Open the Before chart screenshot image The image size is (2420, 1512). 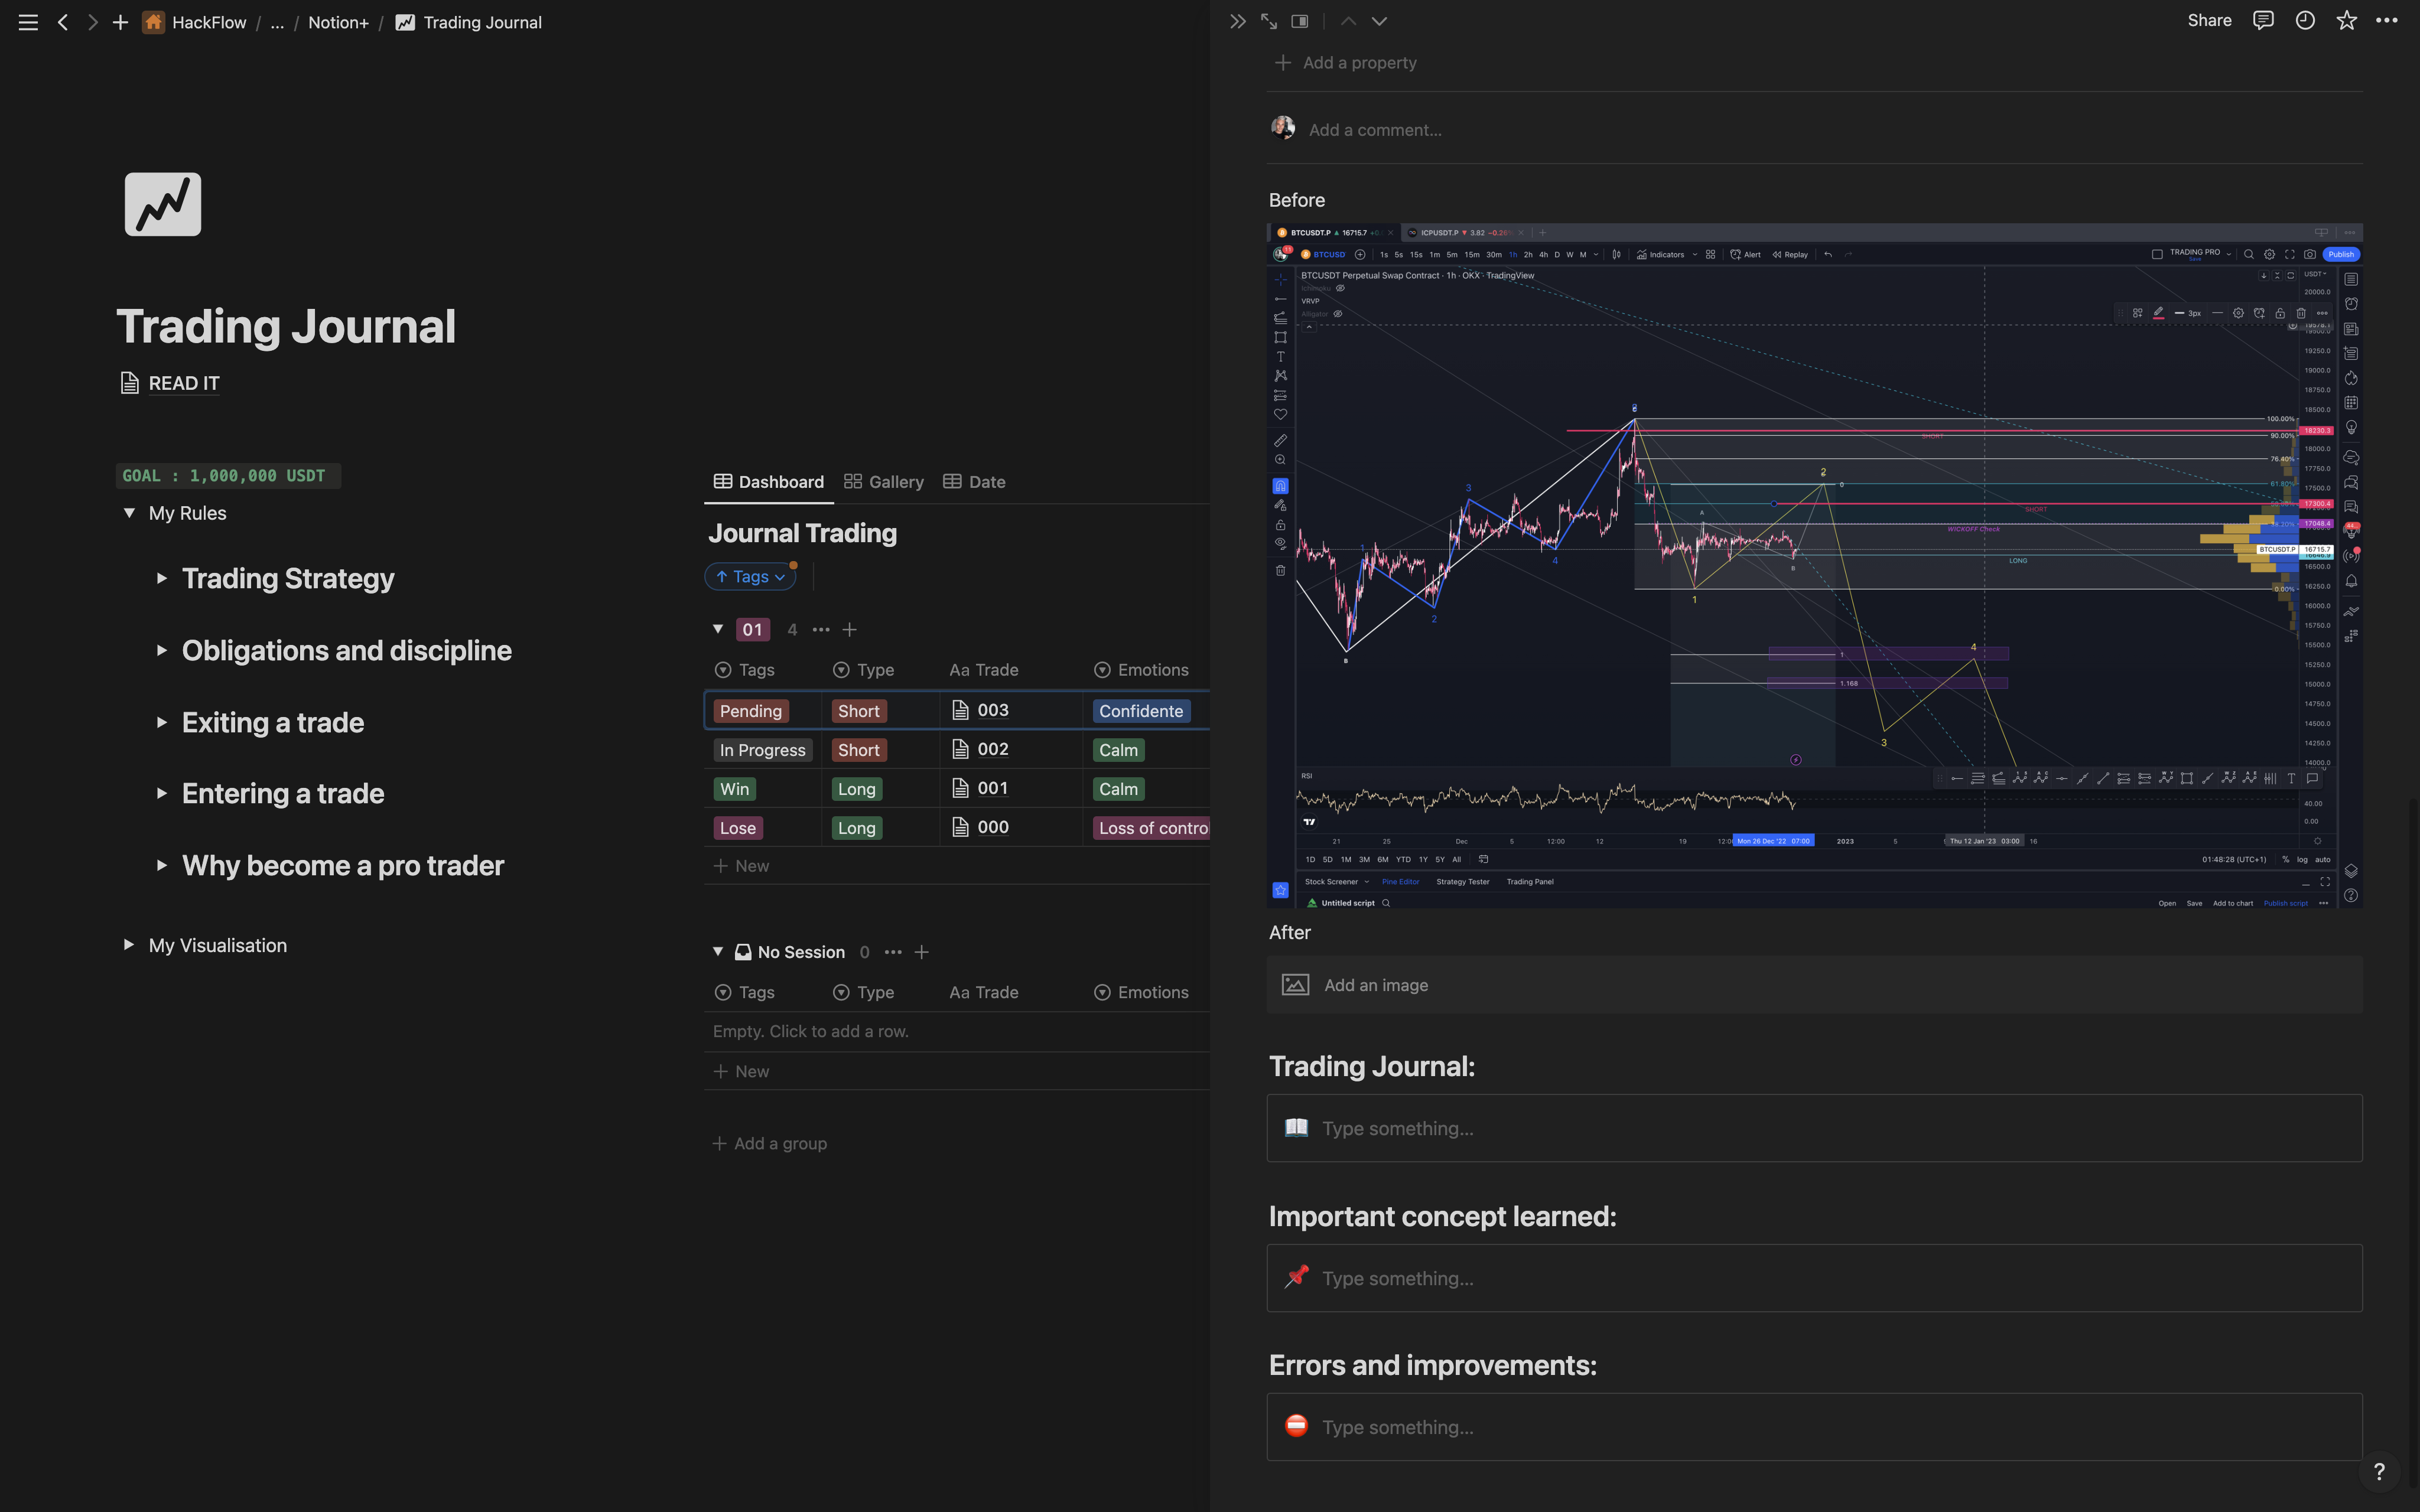1814,566
